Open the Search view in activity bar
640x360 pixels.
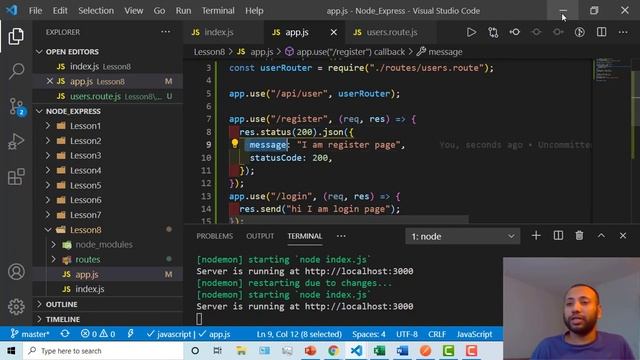(x=16, y=71)
